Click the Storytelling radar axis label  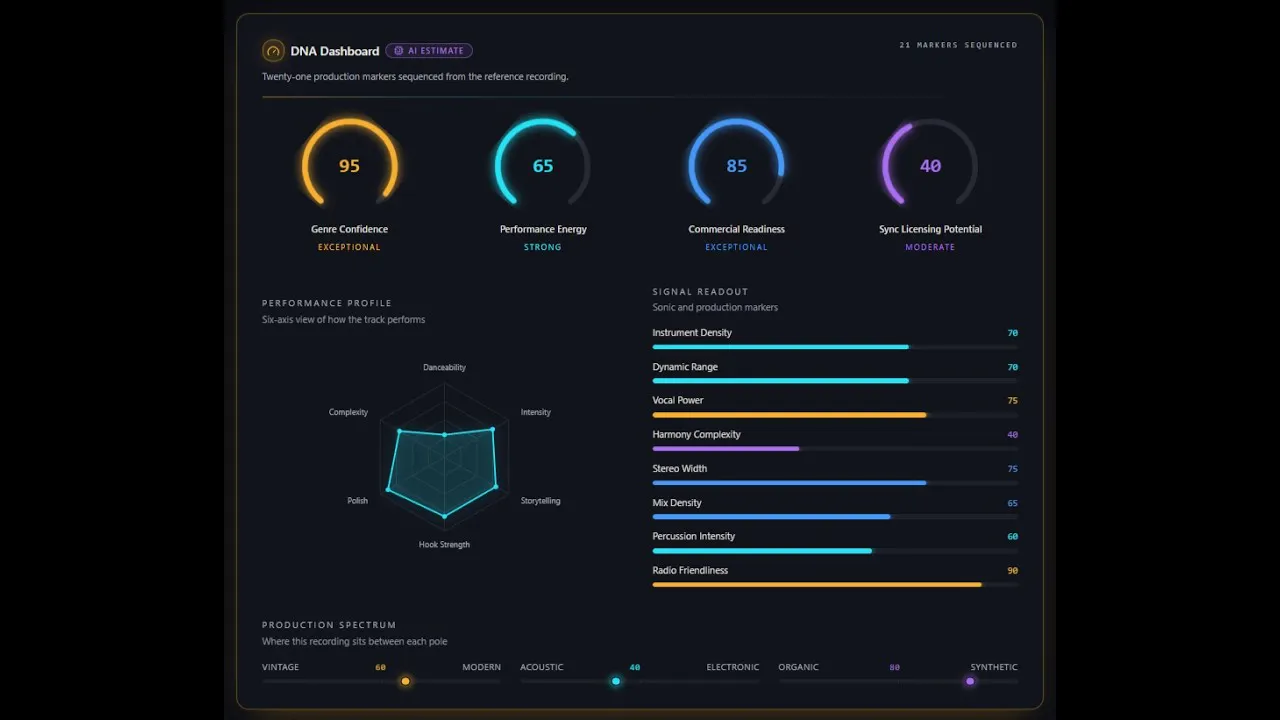pyautogui.click(x=541, y=501)
